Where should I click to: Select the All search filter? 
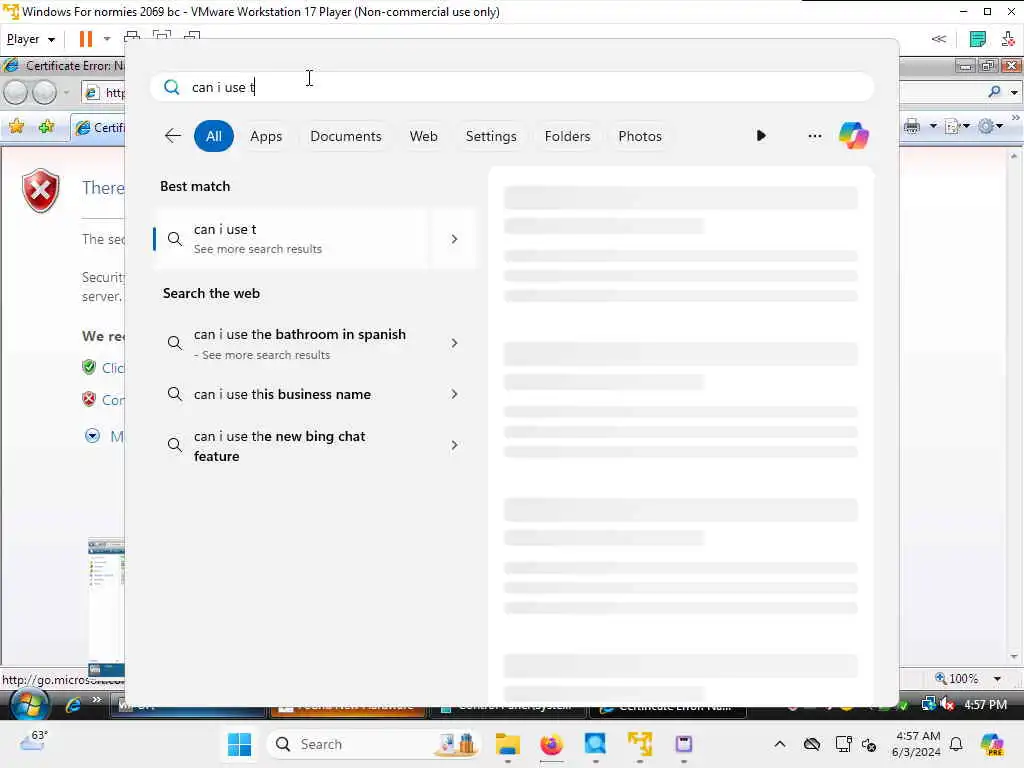click(x=214, y=136)
